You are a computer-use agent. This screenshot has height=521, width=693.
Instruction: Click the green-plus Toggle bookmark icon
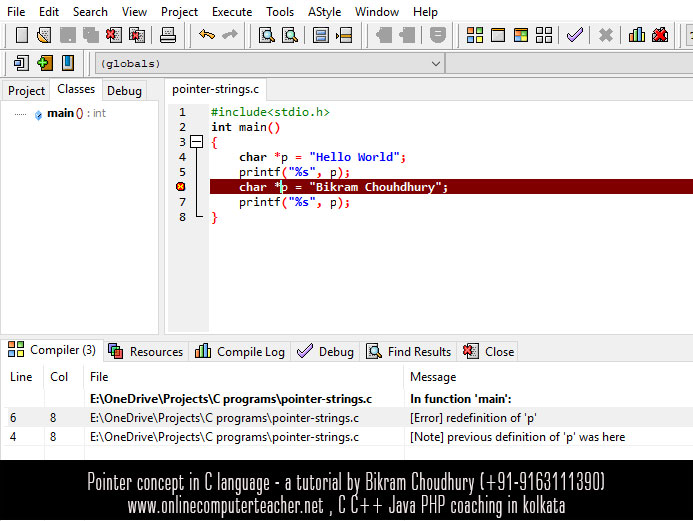click(x=45, y=63)
